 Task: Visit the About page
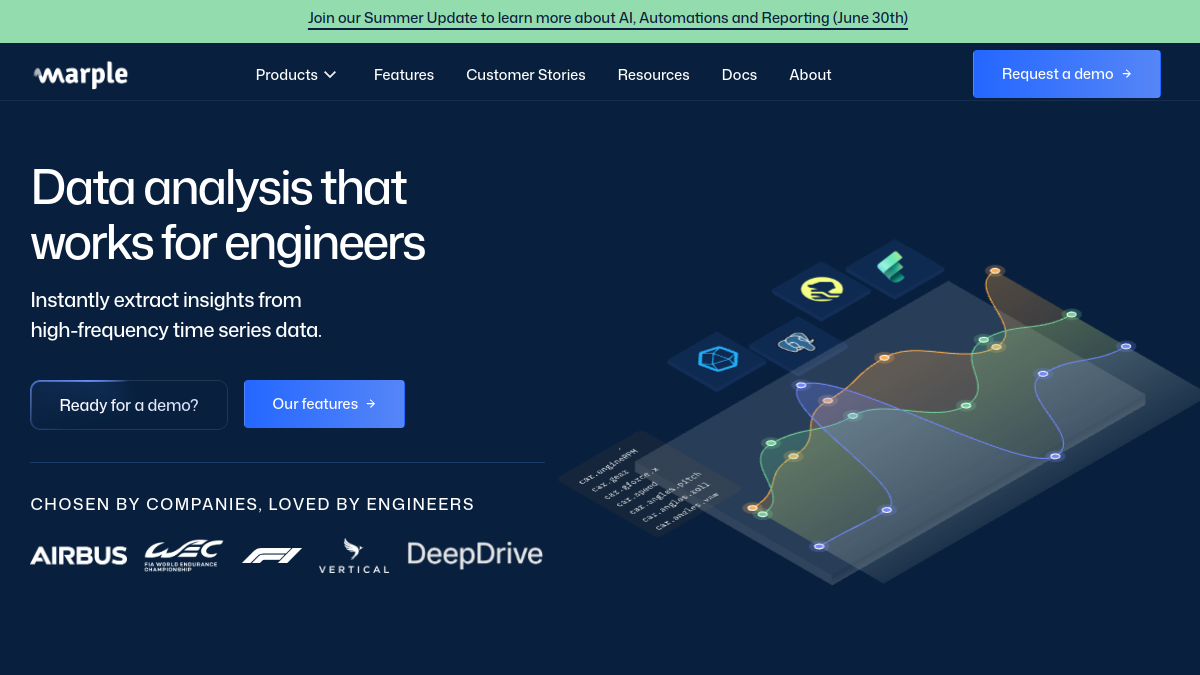point(810,75)
